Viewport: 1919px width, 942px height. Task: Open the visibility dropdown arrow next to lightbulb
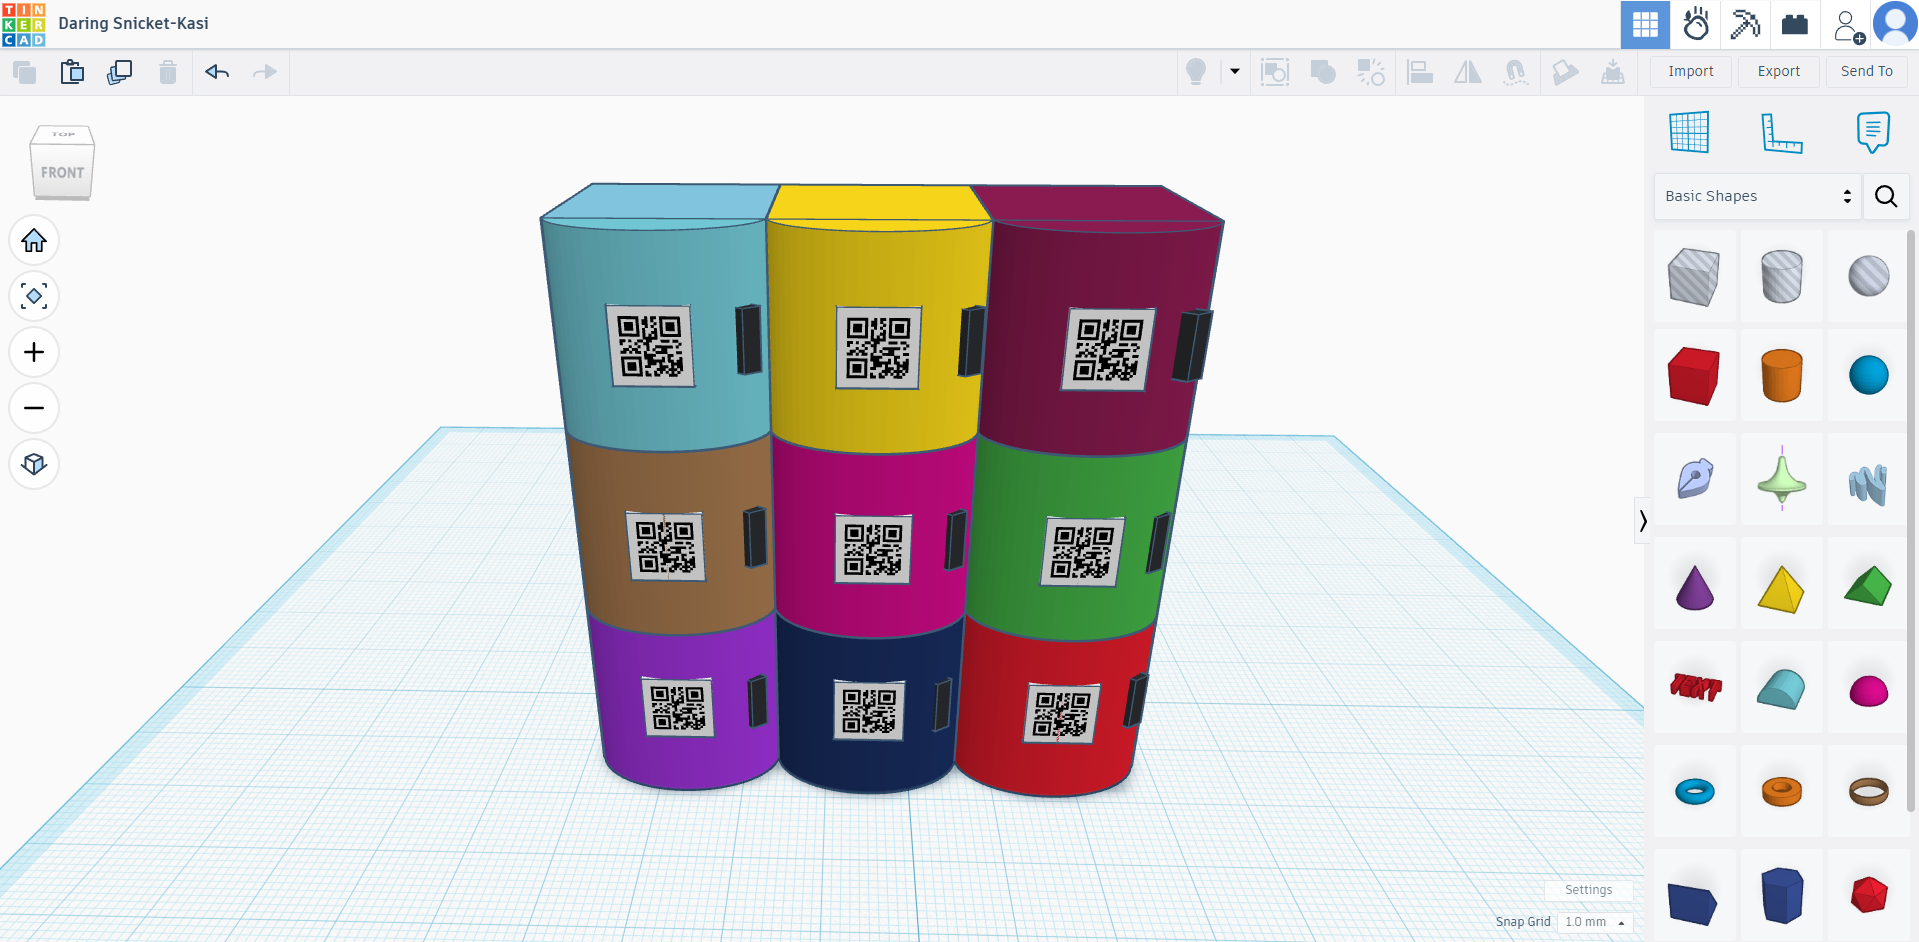(x=1235, y=72)
